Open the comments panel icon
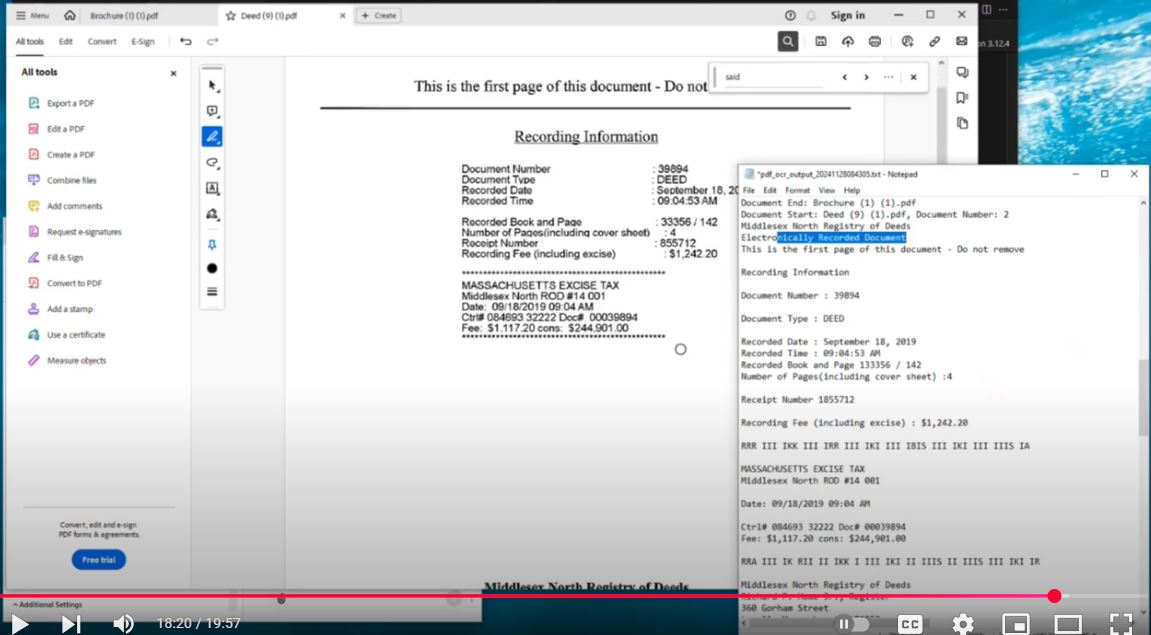Screen dimensions: 1151x635 (962, 73)
